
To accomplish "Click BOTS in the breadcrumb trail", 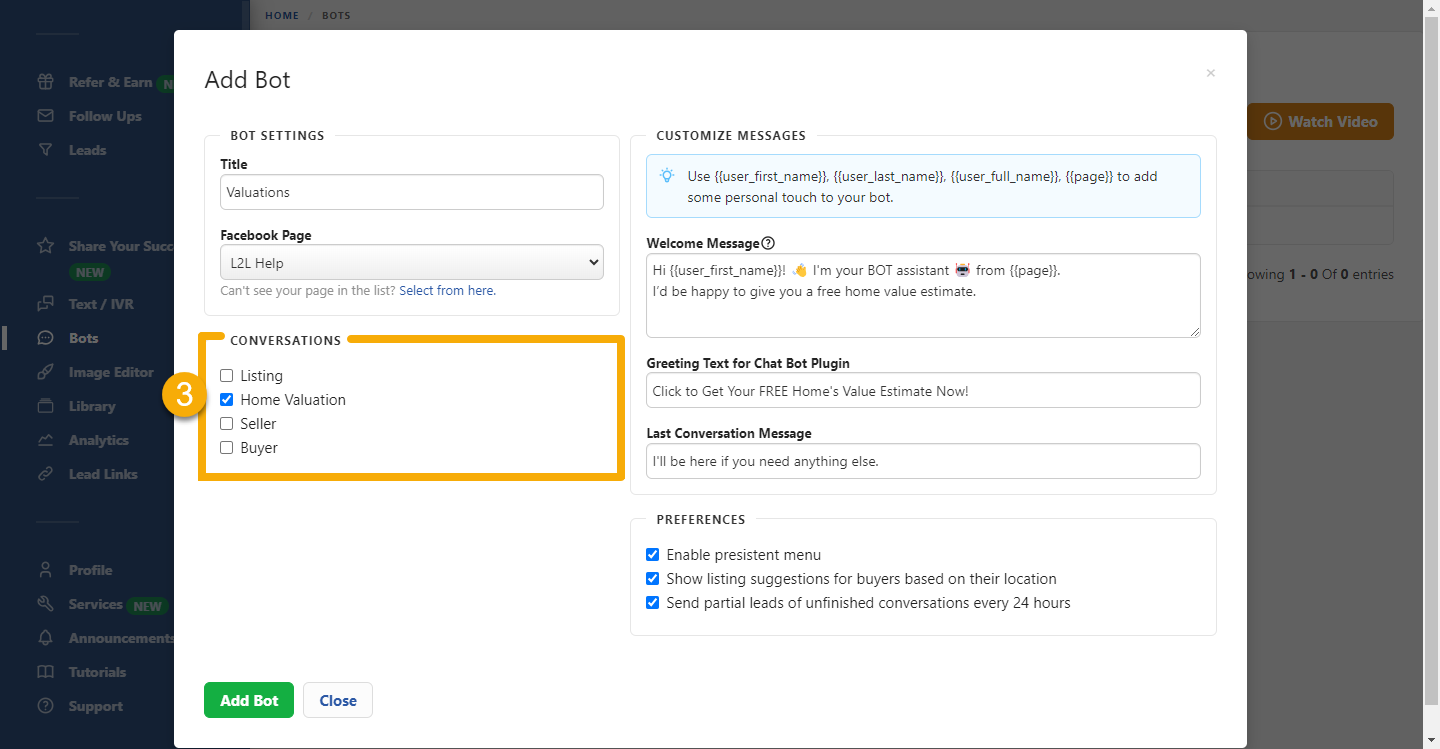I will [x=336, y=15].
